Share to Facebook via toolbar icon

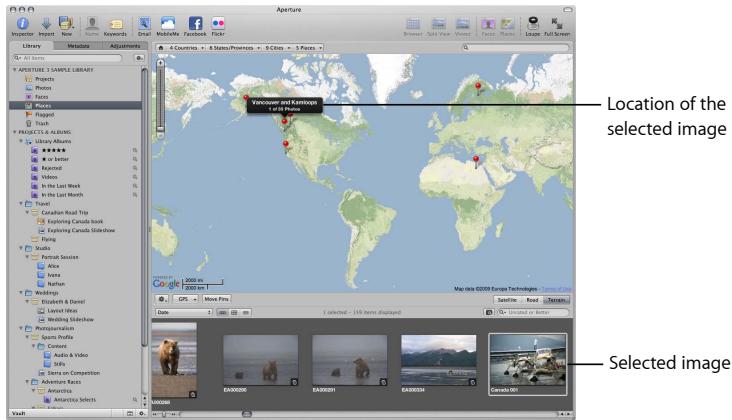(x=195, y=23)
